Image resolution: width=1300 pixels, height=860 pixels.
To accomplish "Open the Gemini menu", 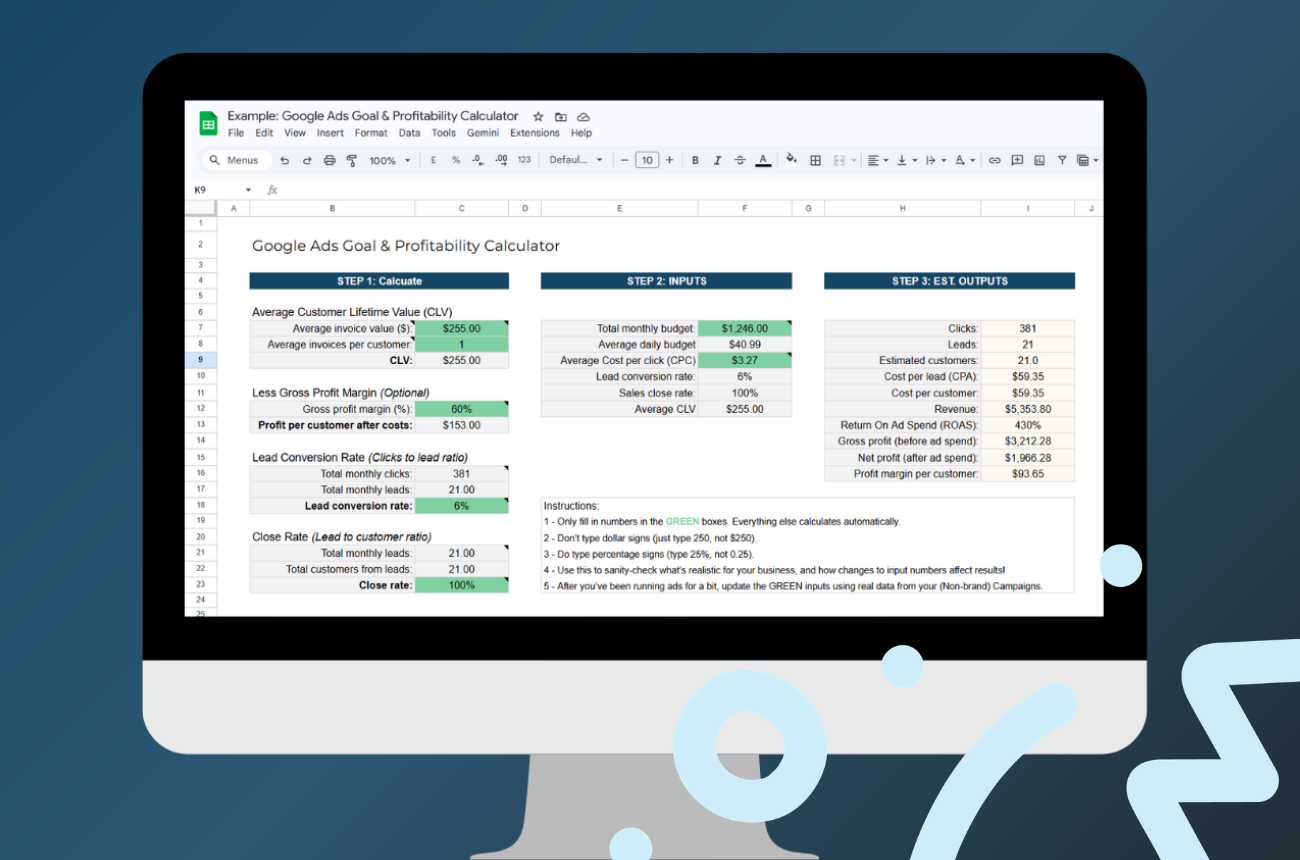I will pyautogui.click(x=483, y=133).
